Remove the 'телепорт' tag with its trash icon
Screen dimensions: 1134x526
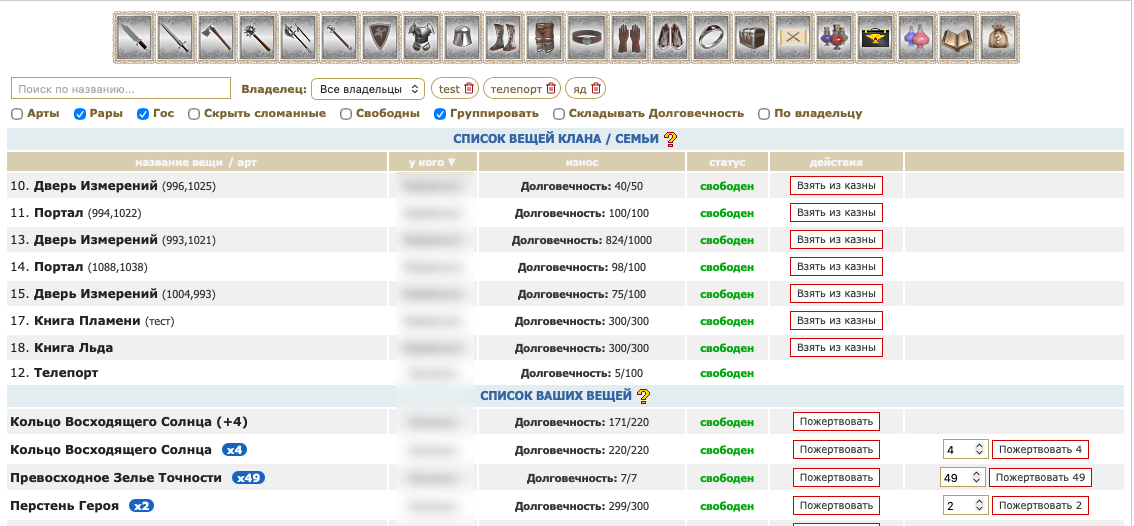(551, 88)
